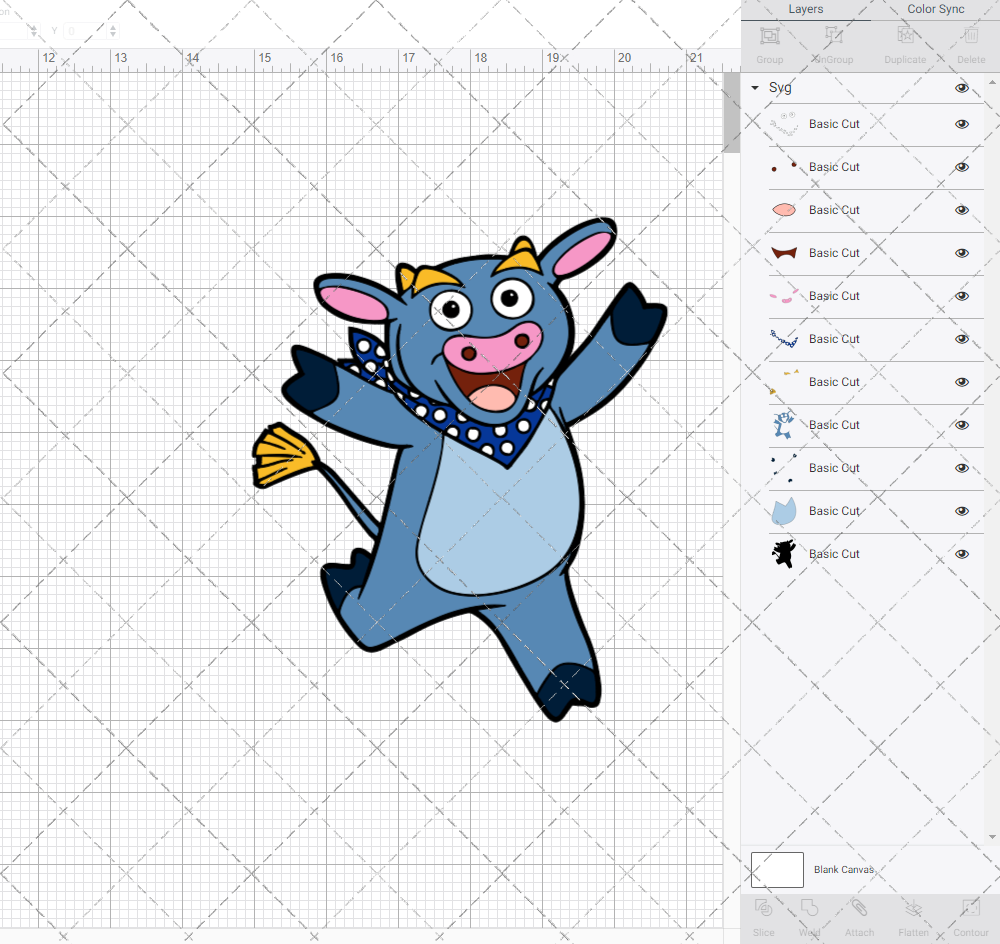This screenshot has width=1000, height=944.
Task: Toggle visibility of pink oval tongue layer
Action: tap(962, 210)
